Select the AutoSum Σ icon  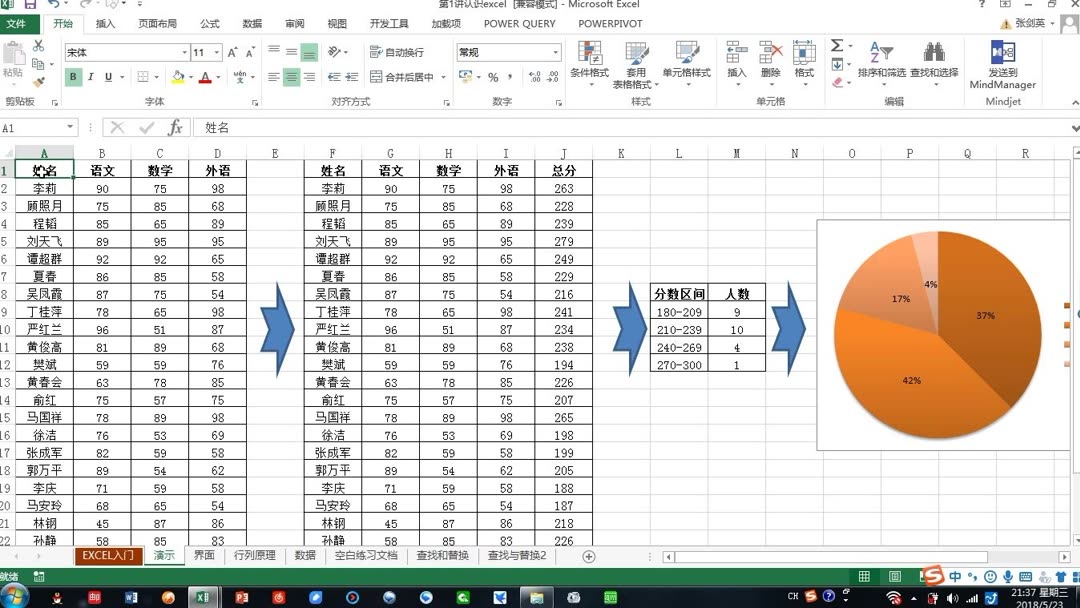click(837, 45)
